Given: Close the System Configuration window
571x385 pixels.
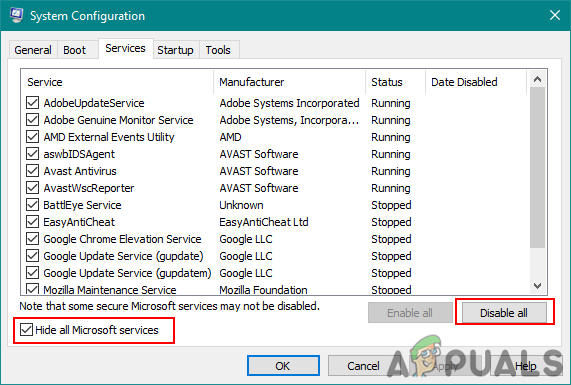Looking at the screenshot, I should [555, 15].
